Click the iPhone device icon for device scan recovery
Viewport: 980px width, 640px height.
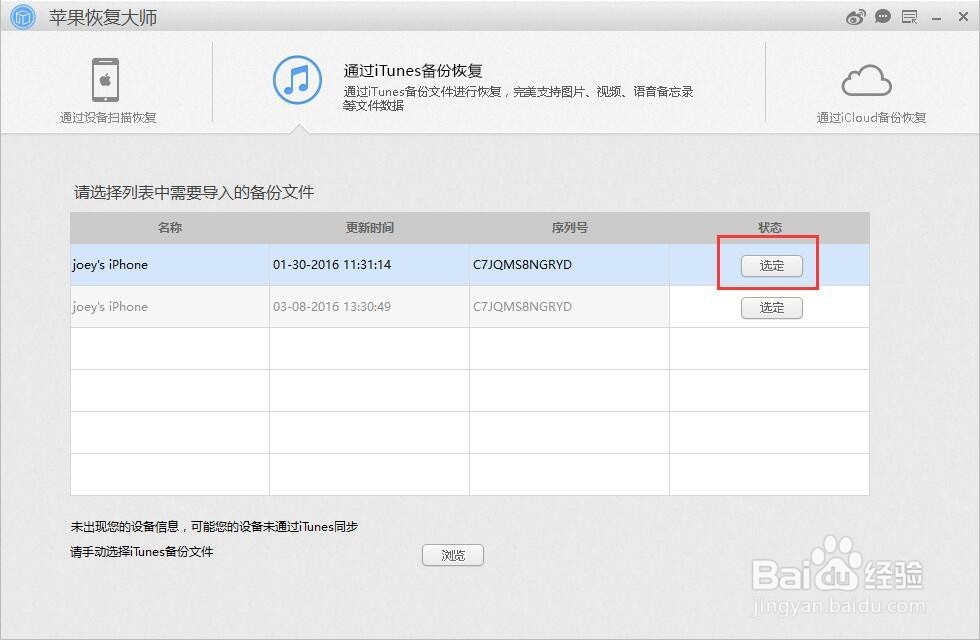tap(106, 80)
